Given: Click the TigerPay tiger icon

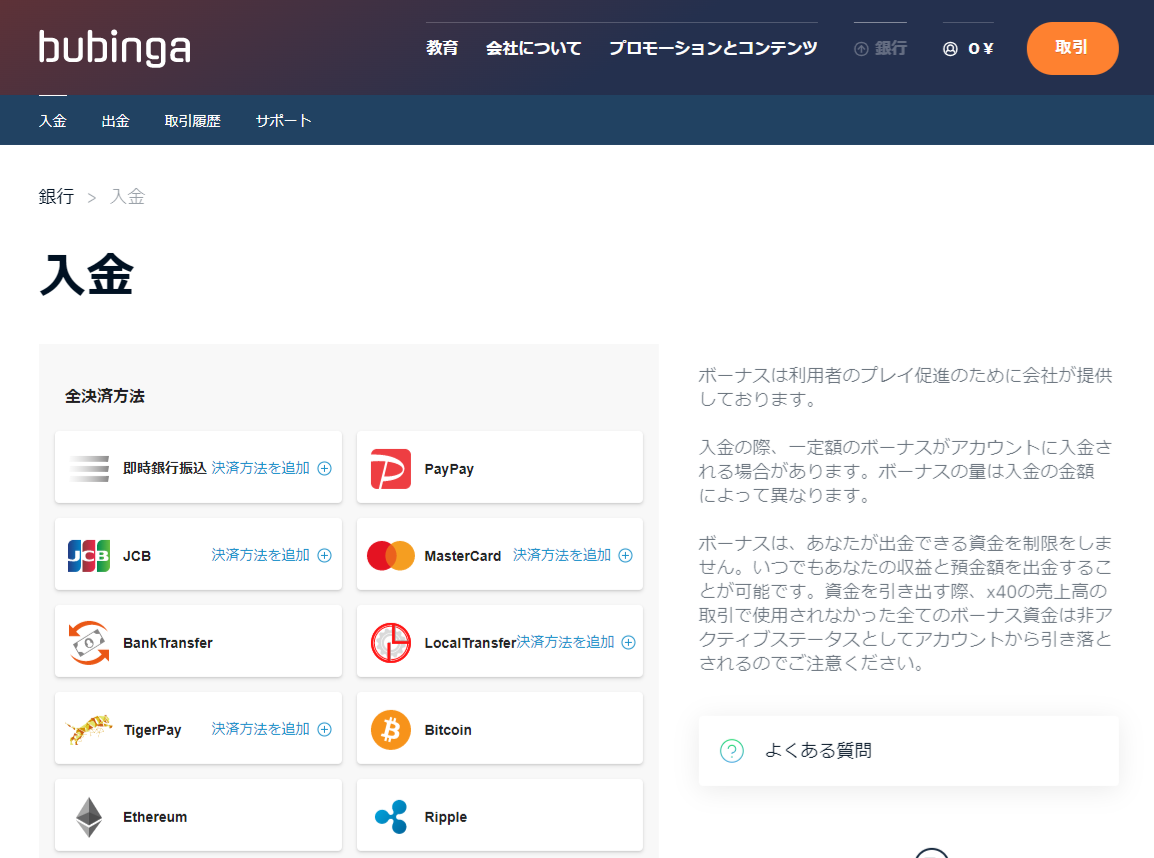Looking at the screenshot, I should (x=89, y=729).
